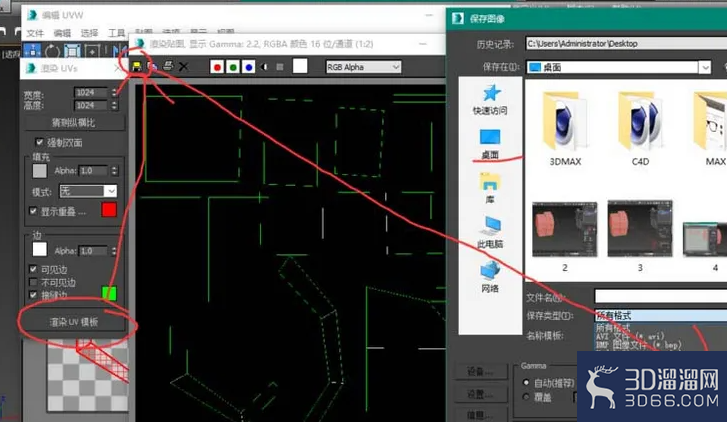Select the scale tool in Edit UVW toolbar

click(x=72, y=51)
